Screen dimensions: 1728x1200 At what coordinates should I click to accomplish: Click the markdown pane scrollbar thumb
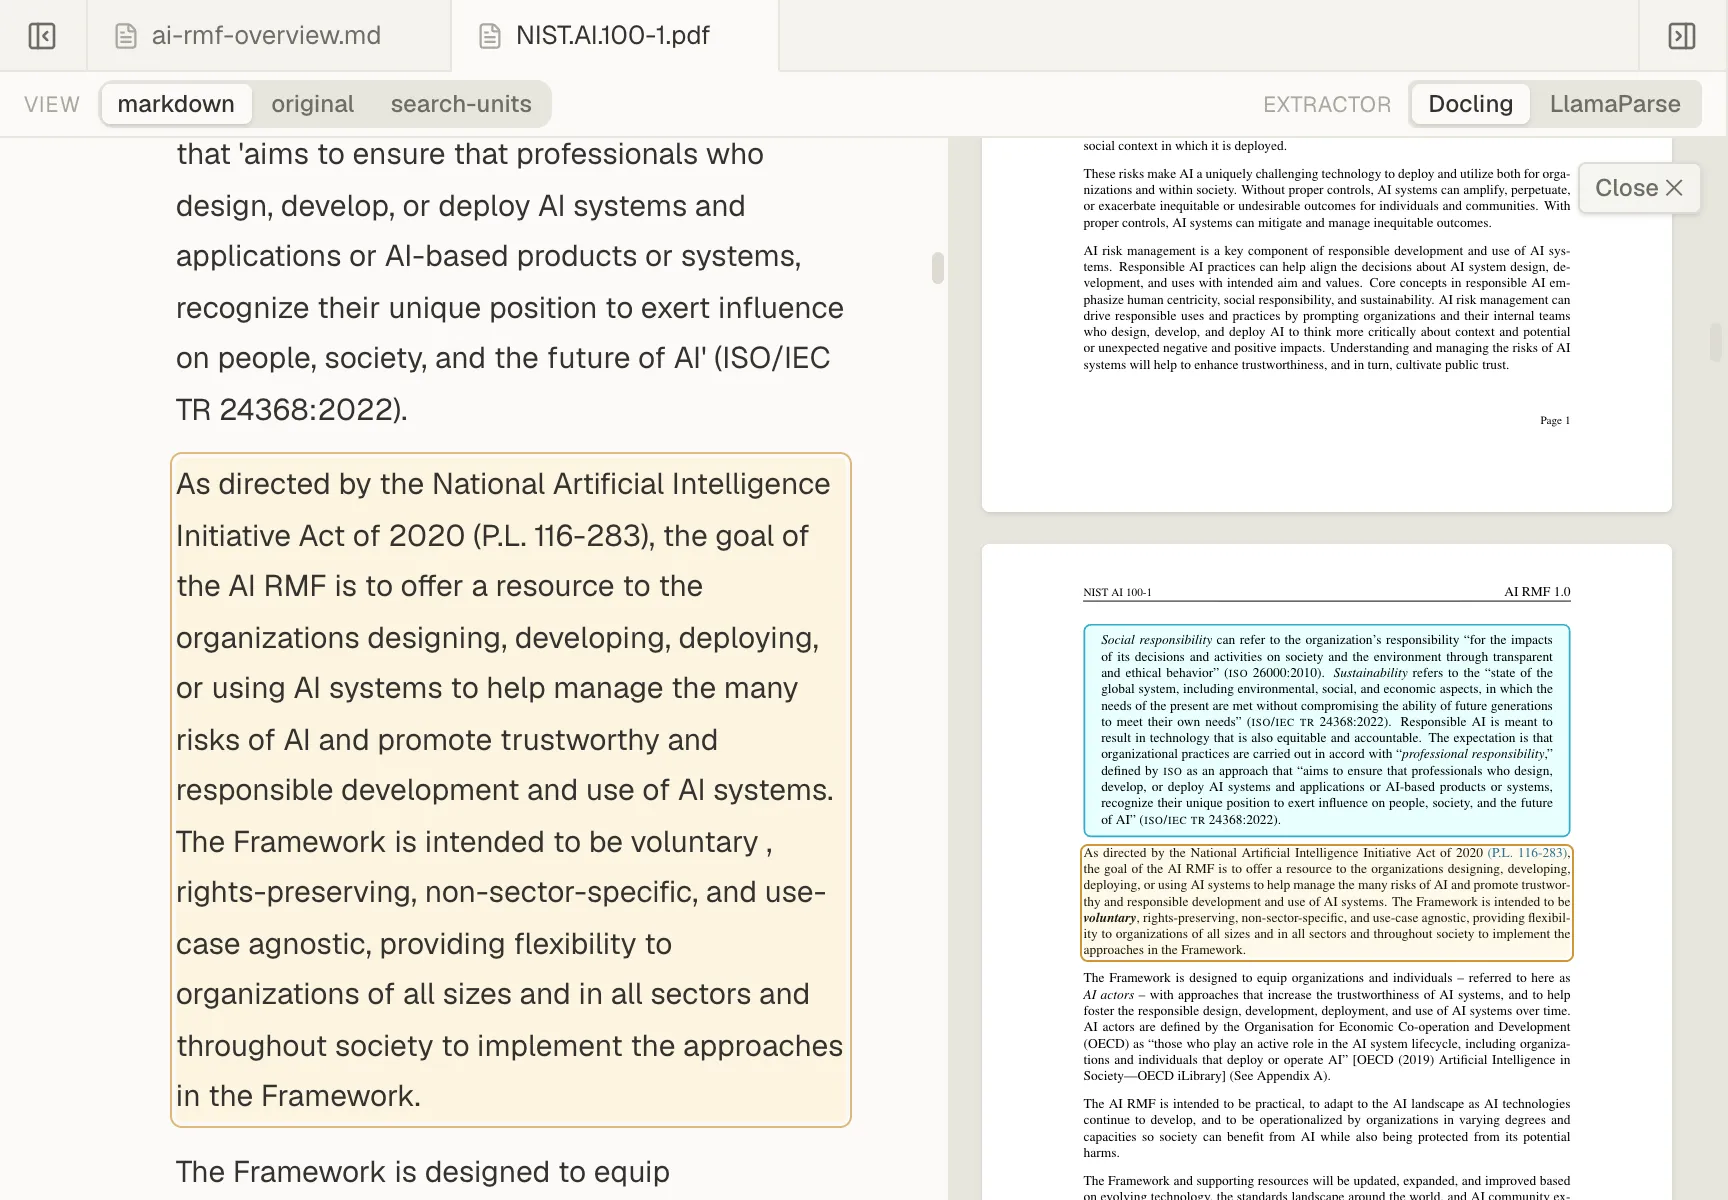pyautogui.click(x=937, y=268)
